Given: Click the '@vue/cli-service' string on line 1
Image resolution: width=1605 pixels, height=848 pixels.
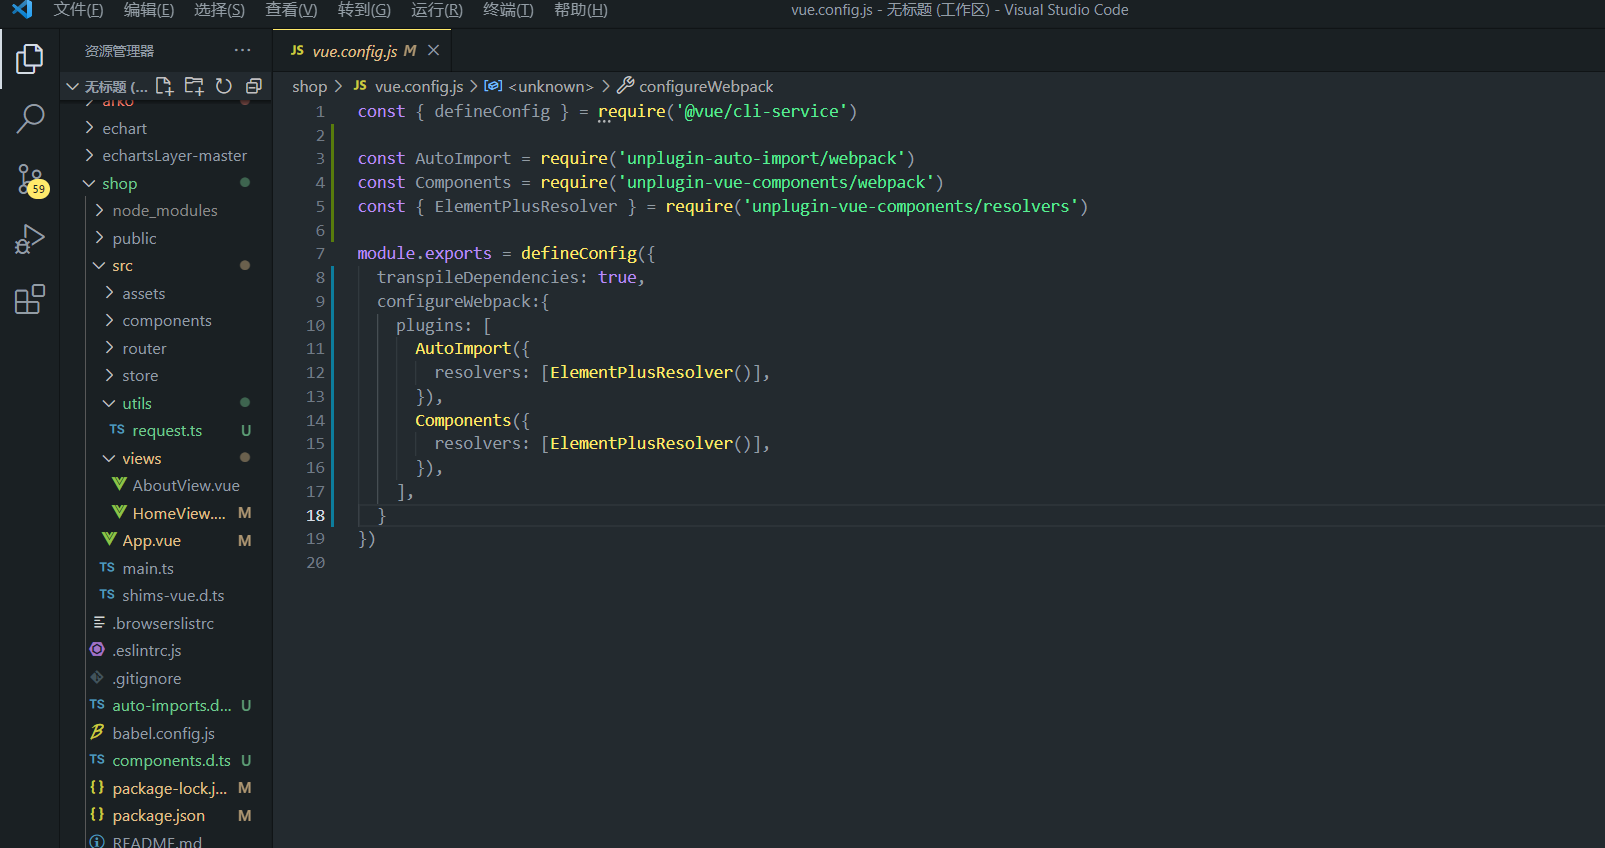Looking at the screenshot, I should [762, 112].
